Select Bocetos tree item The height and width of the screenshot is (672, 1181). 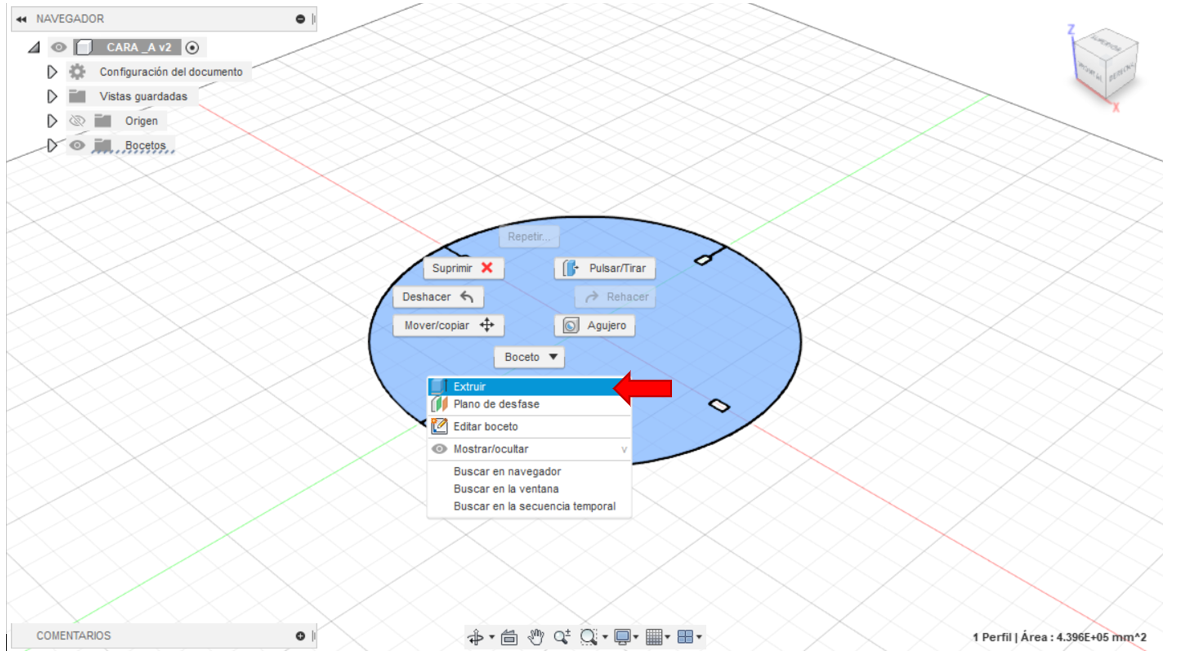pos(145,145)
